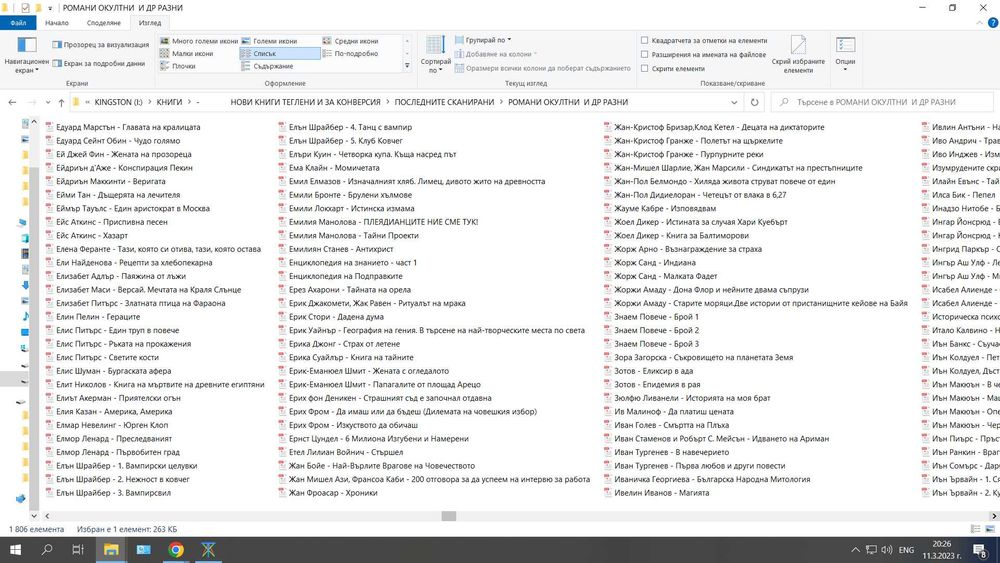Toggle the Details pane button
The image size is (1000, 563).
tap(99, 63)
